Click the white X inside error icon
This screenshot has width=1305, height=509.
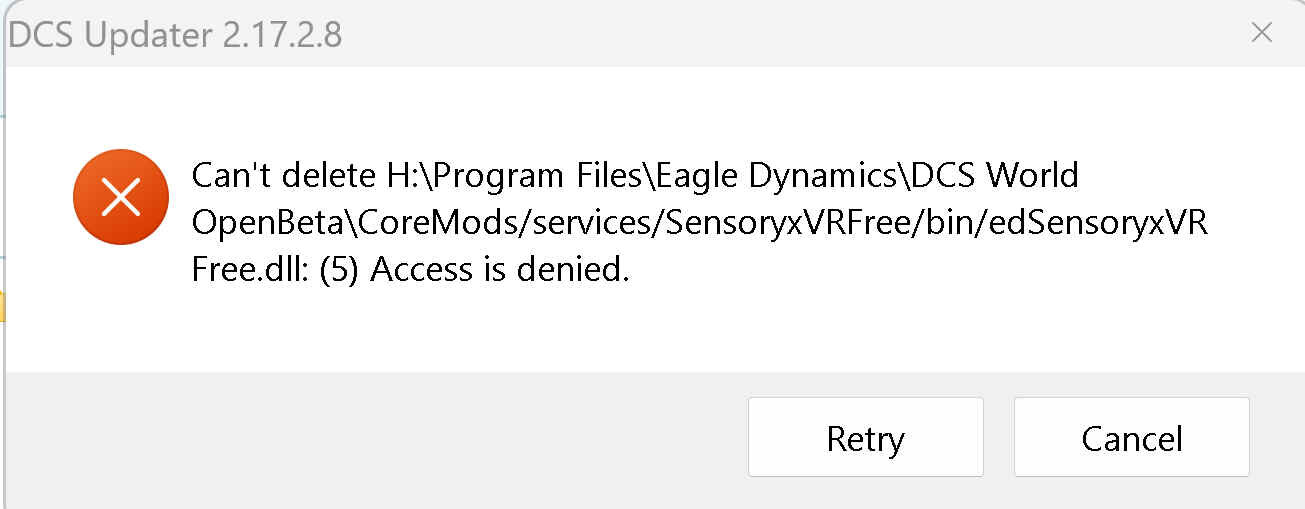pos(121,196)
